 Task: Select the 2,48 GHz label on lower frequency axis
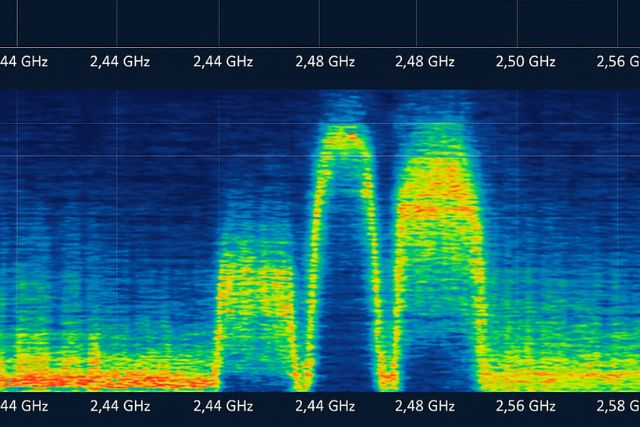[424, 406]
